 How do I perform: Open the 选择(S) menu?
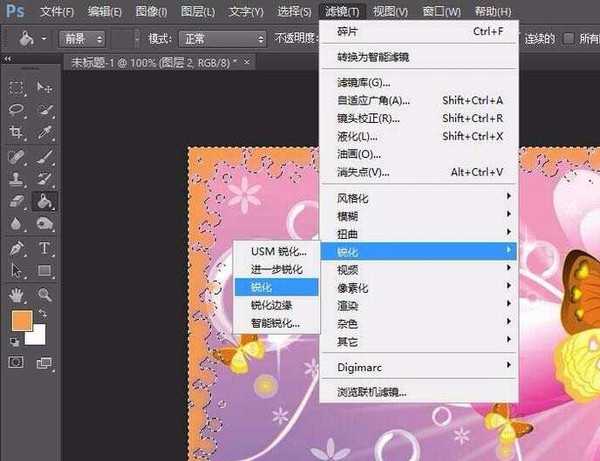294,12
